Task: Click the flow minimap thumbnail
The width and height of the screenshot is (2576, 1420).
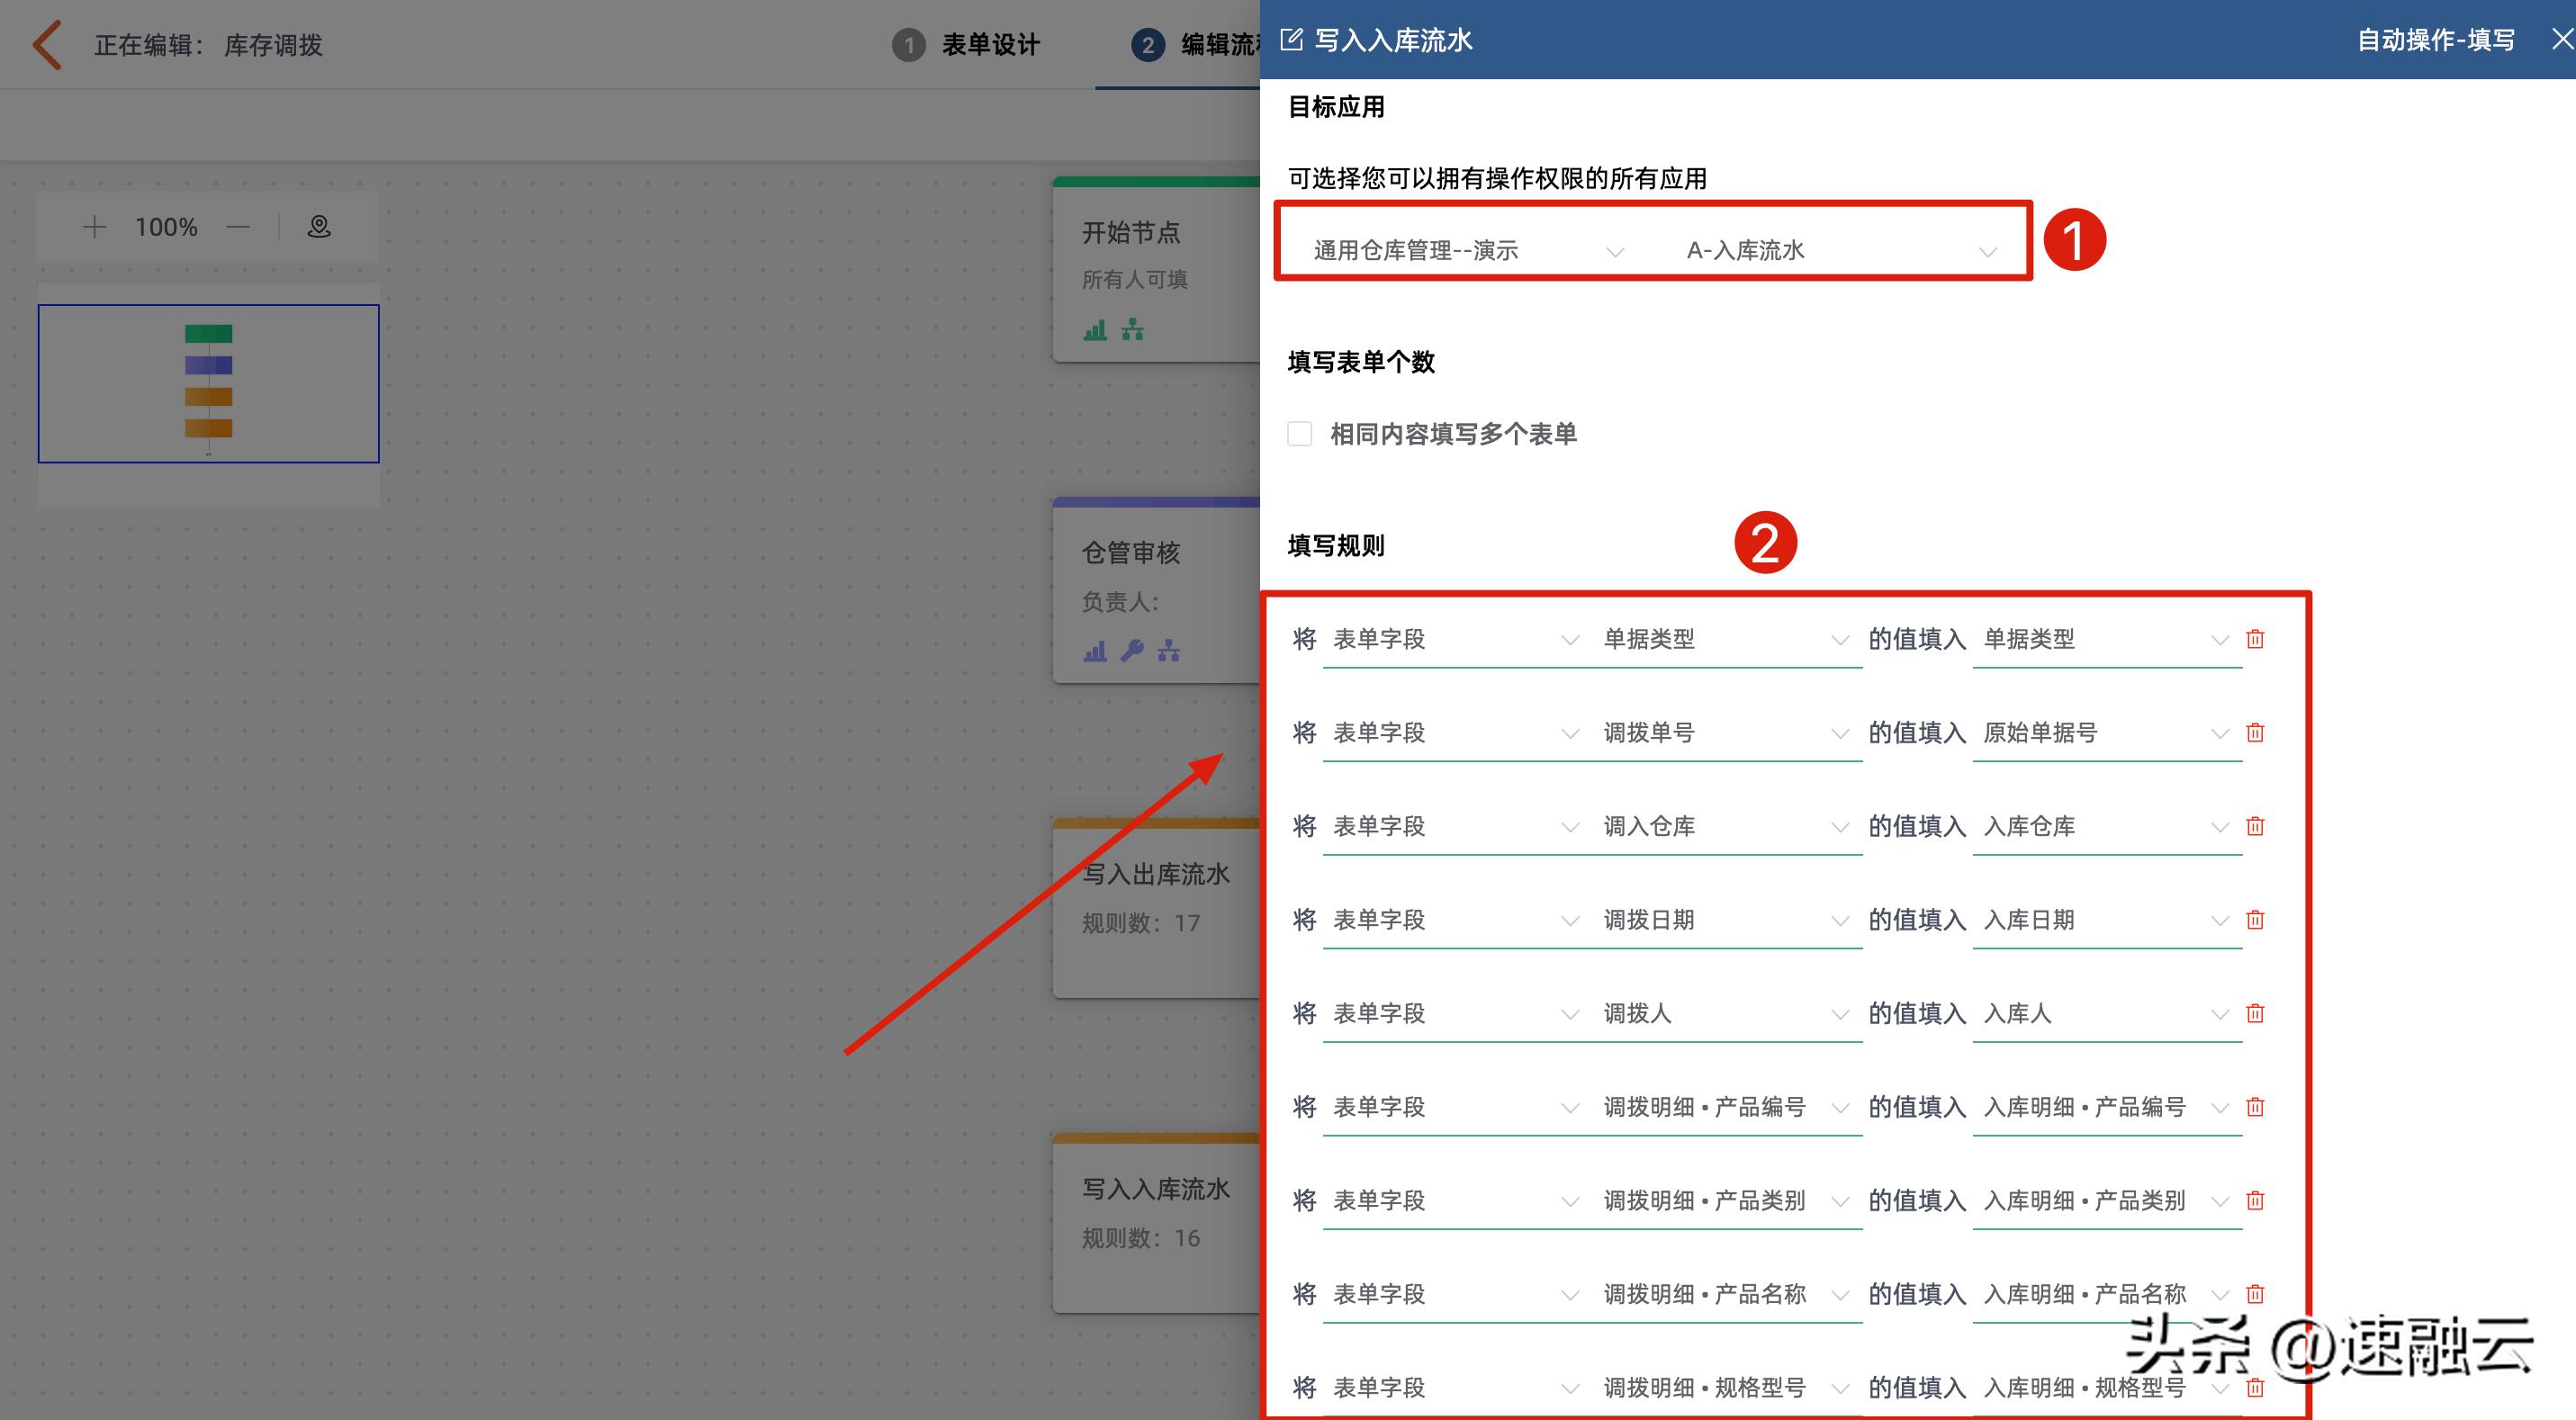Action: click(x=207, y=383)
